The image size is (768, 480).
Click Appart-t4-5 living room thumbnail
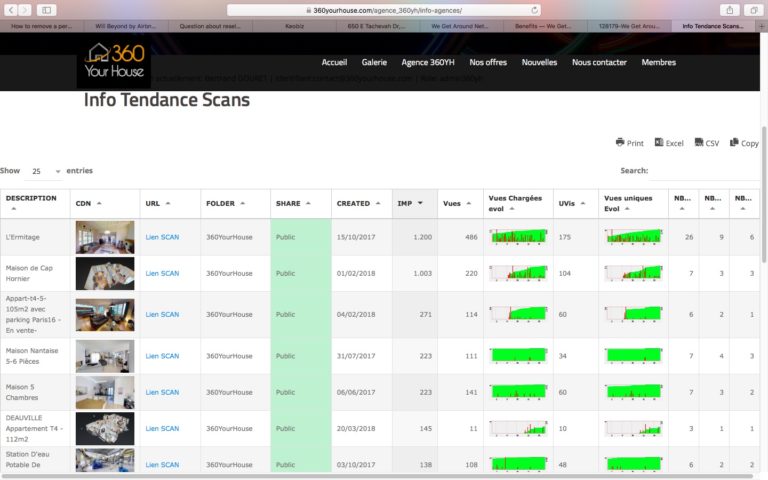(105, 315)
